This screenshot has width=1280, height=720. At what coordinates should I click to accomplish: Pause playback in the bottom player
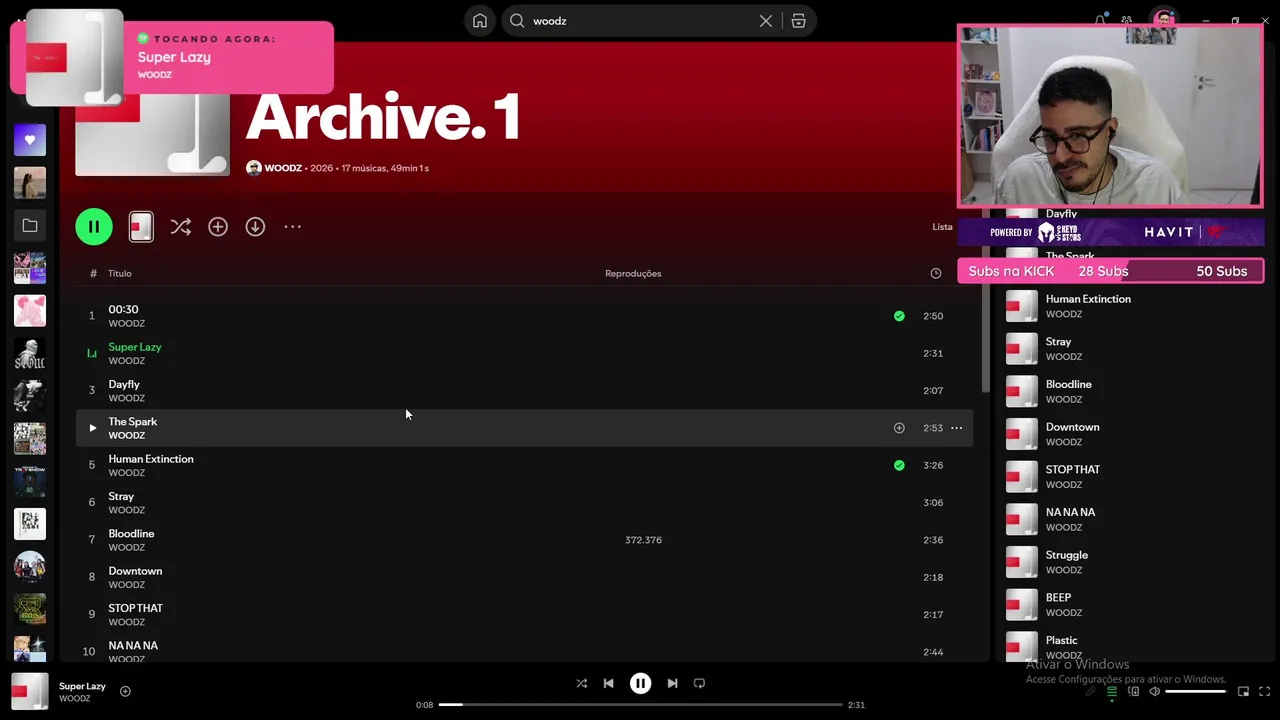[640, 684]
